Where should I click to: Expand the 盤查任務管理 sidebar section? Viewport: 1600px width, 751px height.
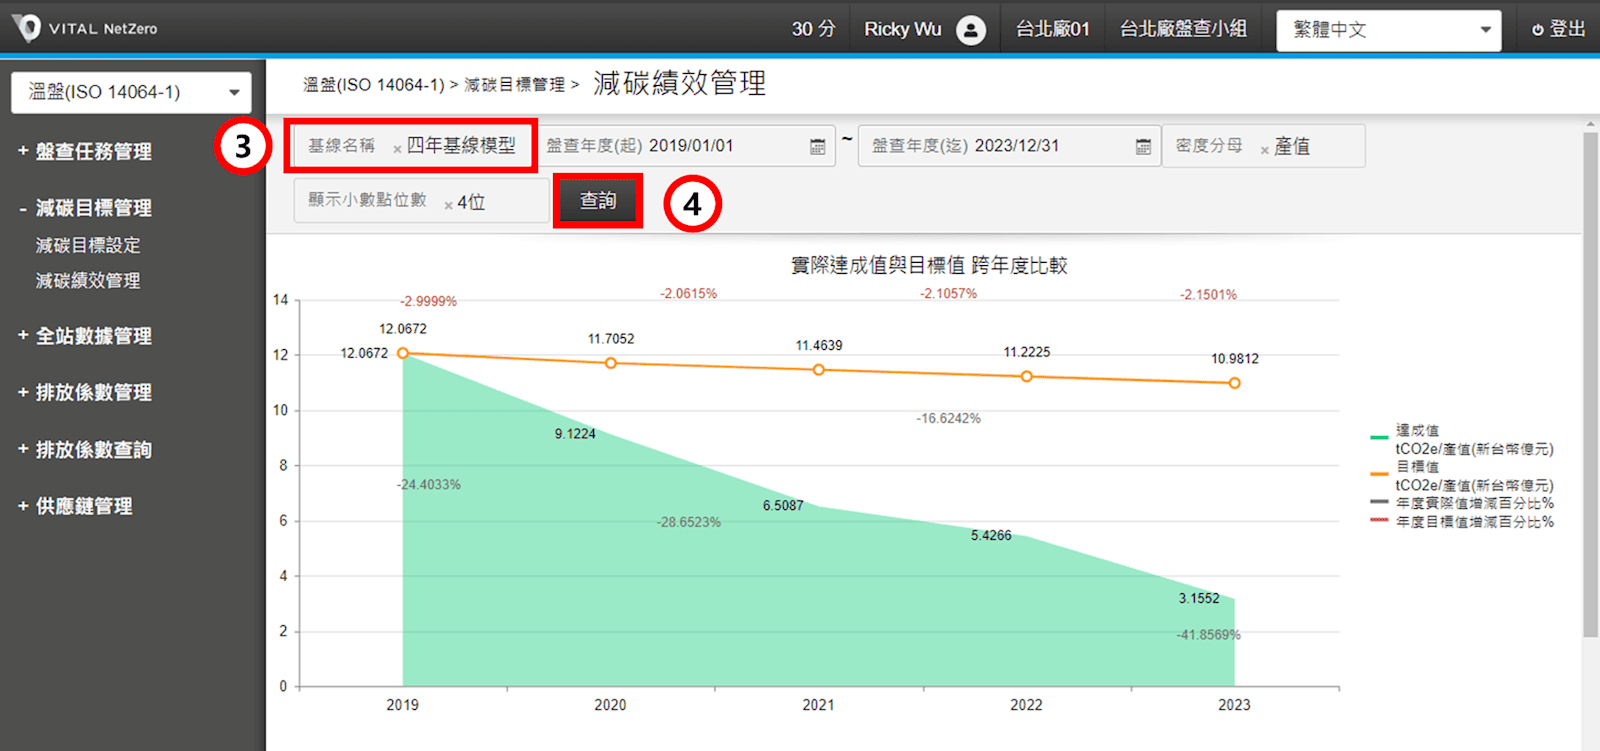[x=92, y=151]
